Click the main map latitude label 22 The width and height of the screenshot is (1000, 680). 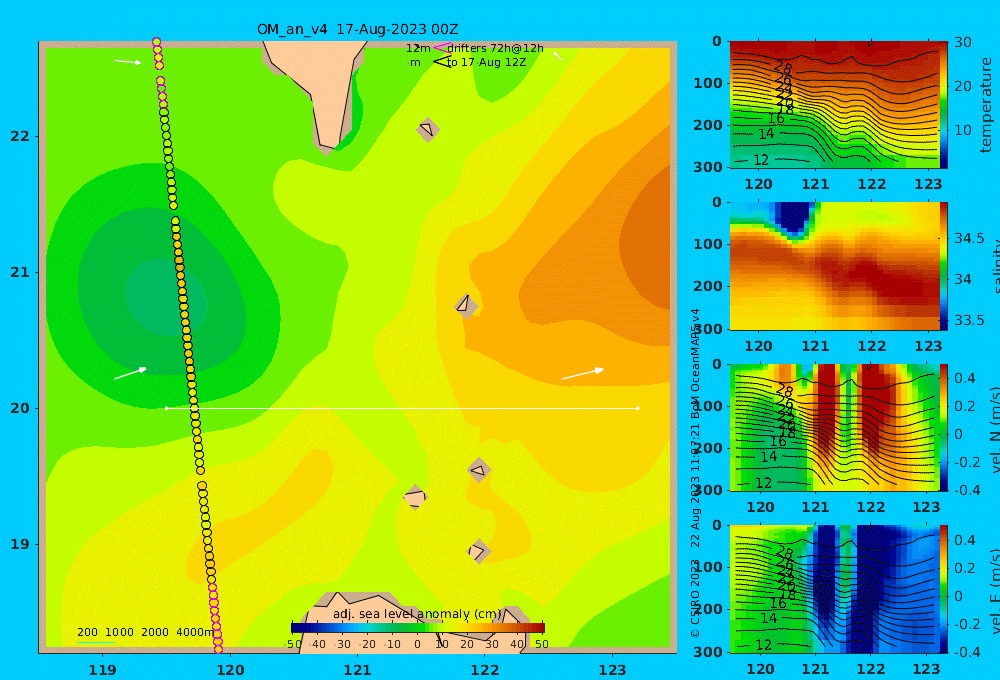click(20, 137)
